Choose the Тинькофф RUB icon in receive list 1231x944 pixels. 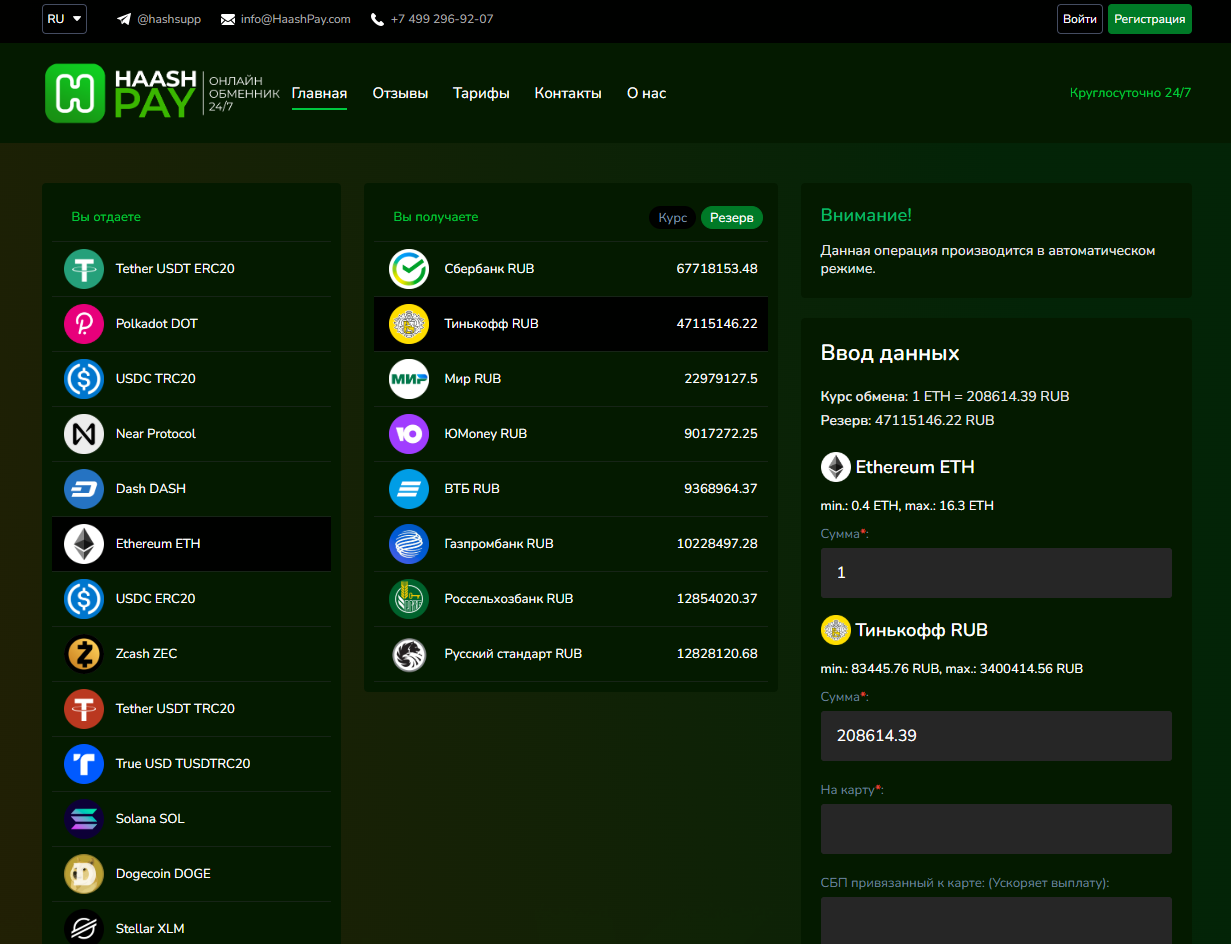(x=409, y=324)
